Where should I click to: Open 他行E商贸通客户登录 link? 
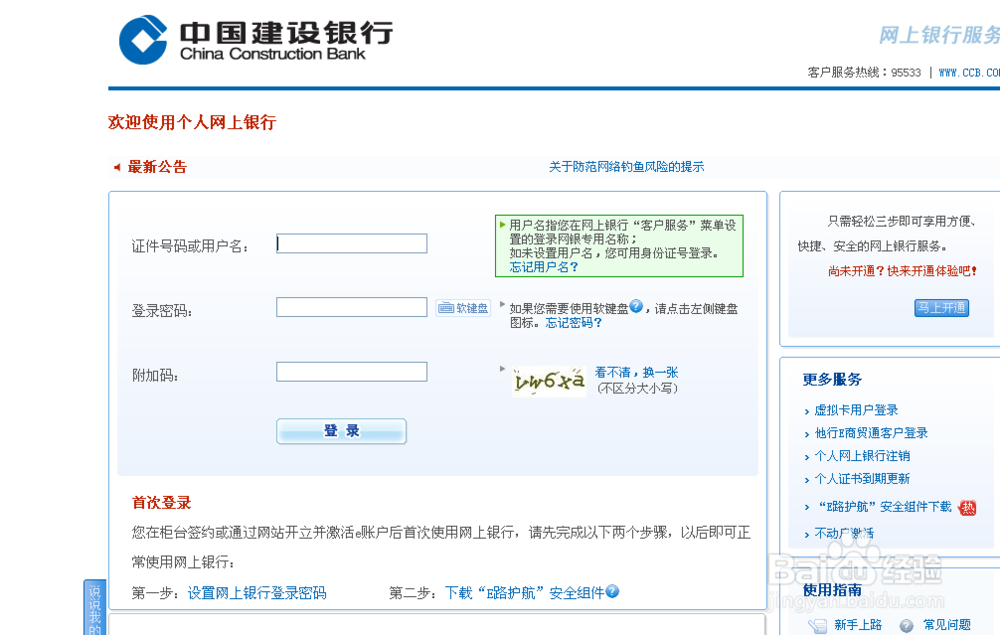tap(871, 433)
